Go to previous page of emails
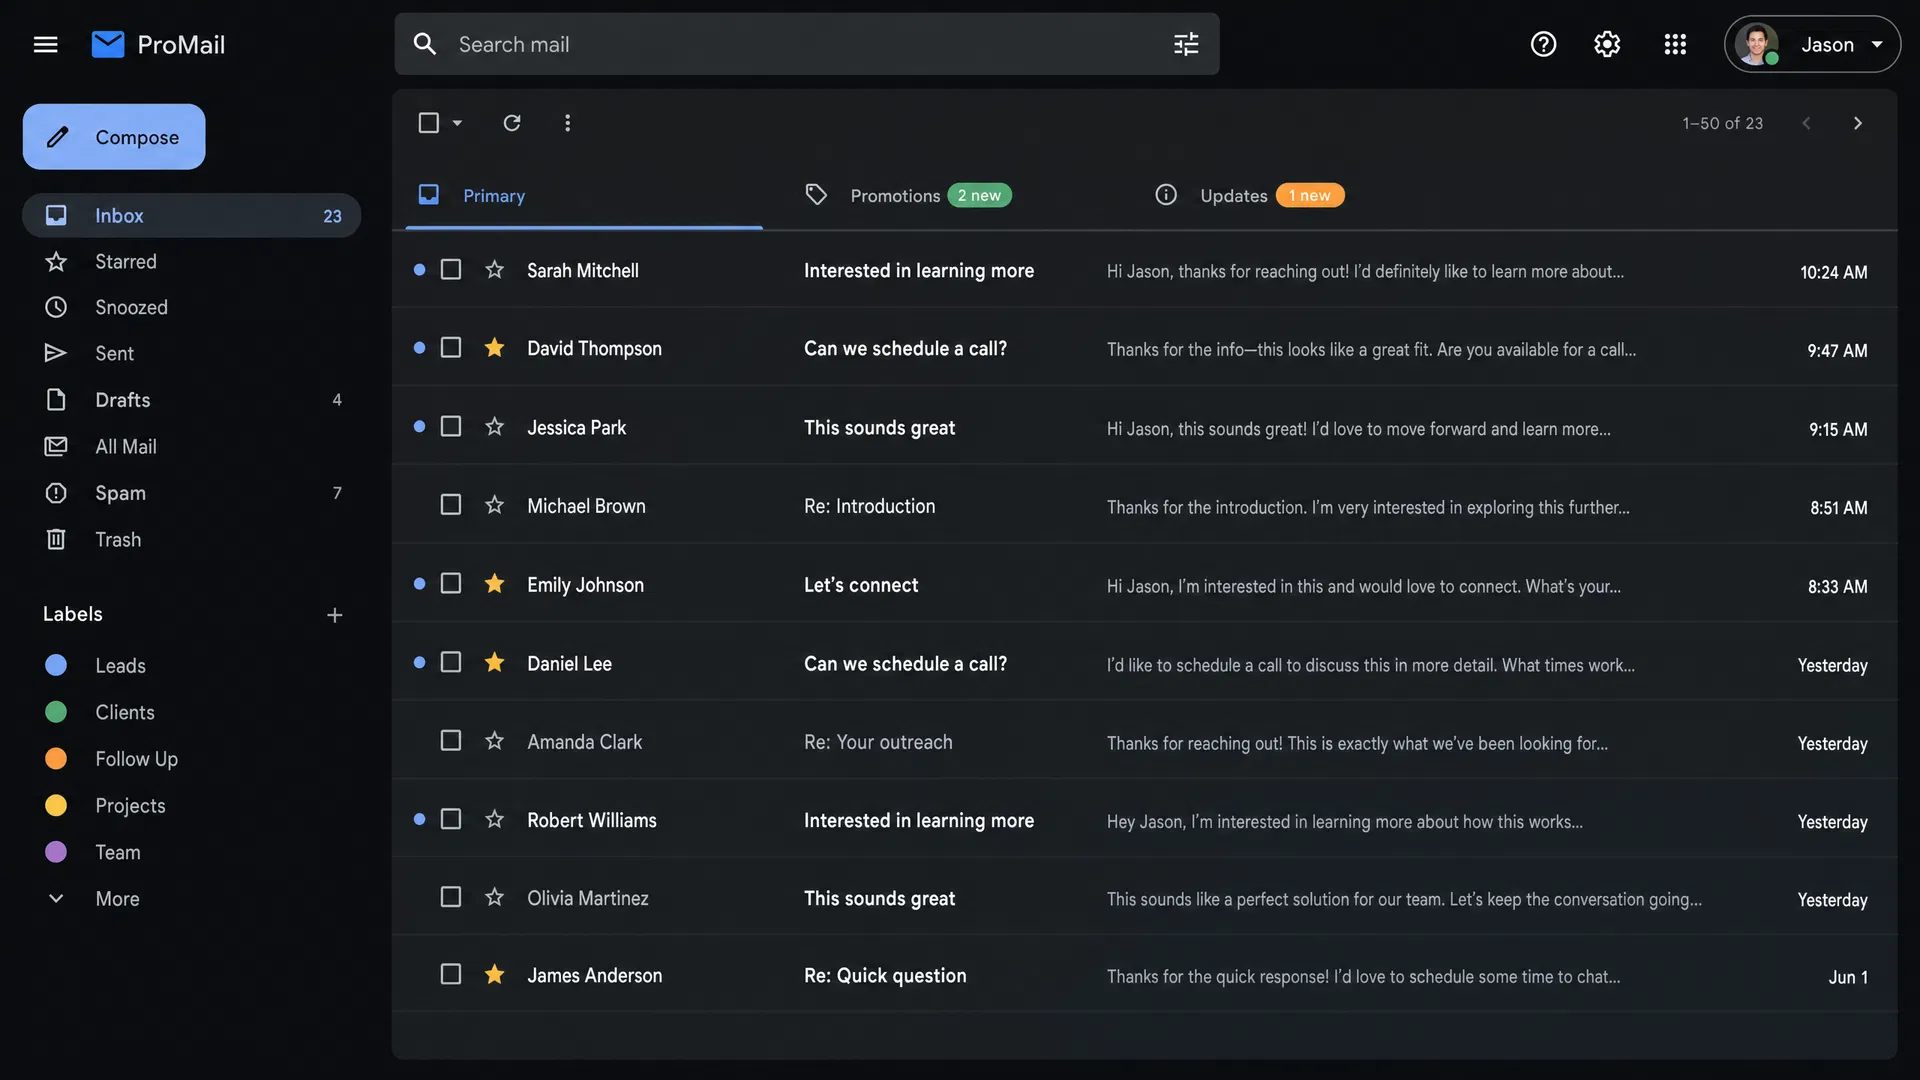The width and height of the screenshot is (1920, 1080). [x=1806, y=123]
